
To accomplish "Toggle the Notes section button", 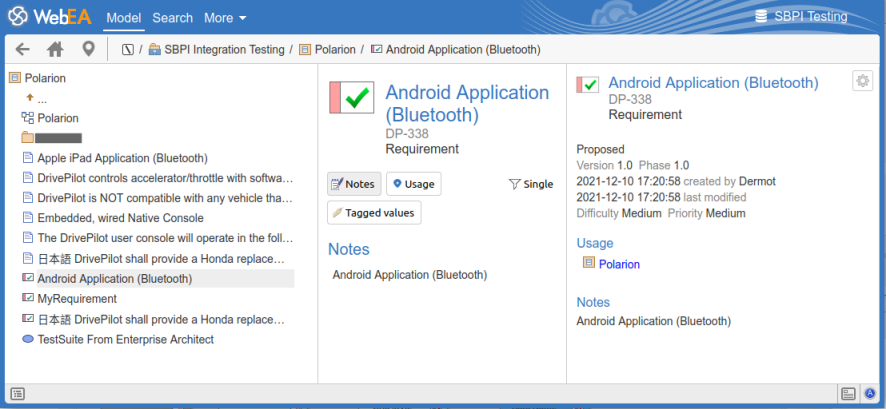I will pyautogui.click(x=354, y=184).
